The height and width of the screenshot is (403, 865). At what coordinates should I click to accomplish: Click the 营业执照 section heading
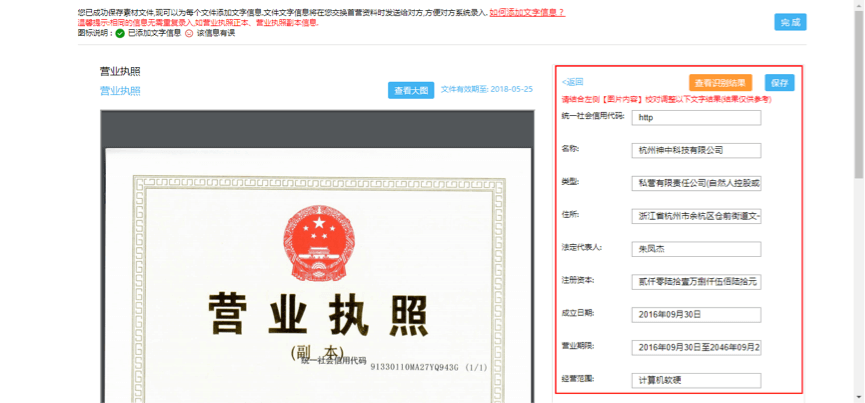tap(120, 71)
